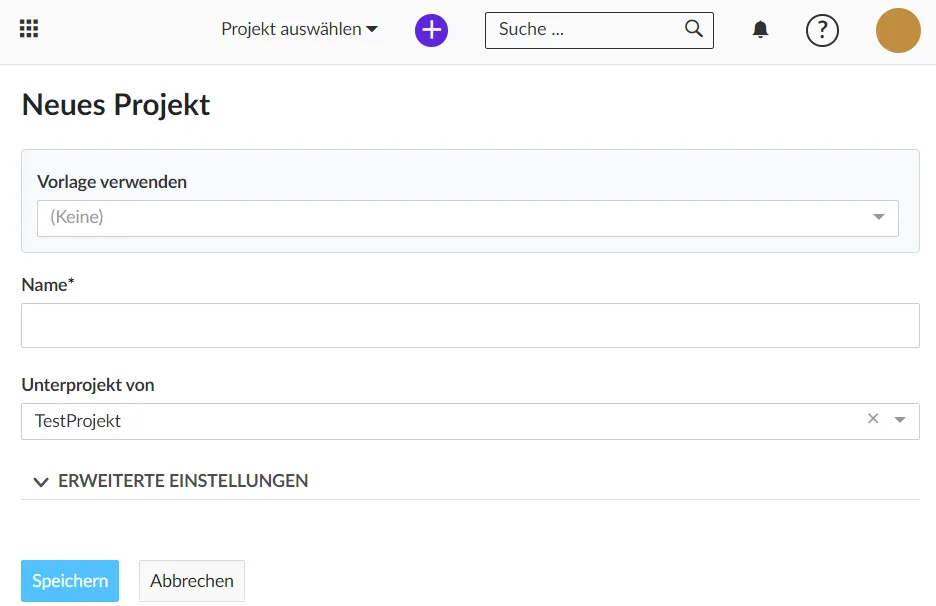The height and width of the screenshot is (606, 936).
Task: Click the search magnifier icon
Action: (x=694, y=30)
